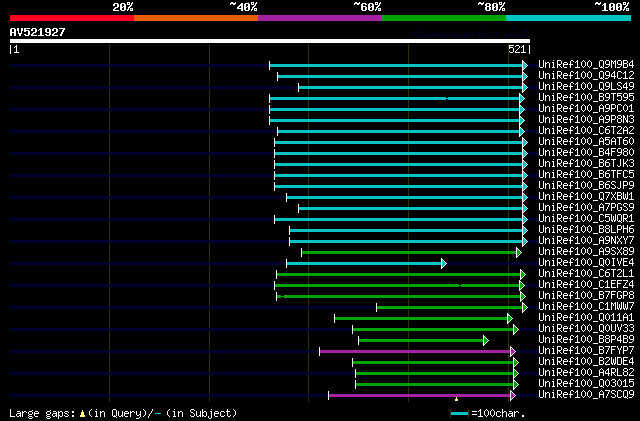Click the green bar for UniRef100_Q011A1

click(423, 319)
